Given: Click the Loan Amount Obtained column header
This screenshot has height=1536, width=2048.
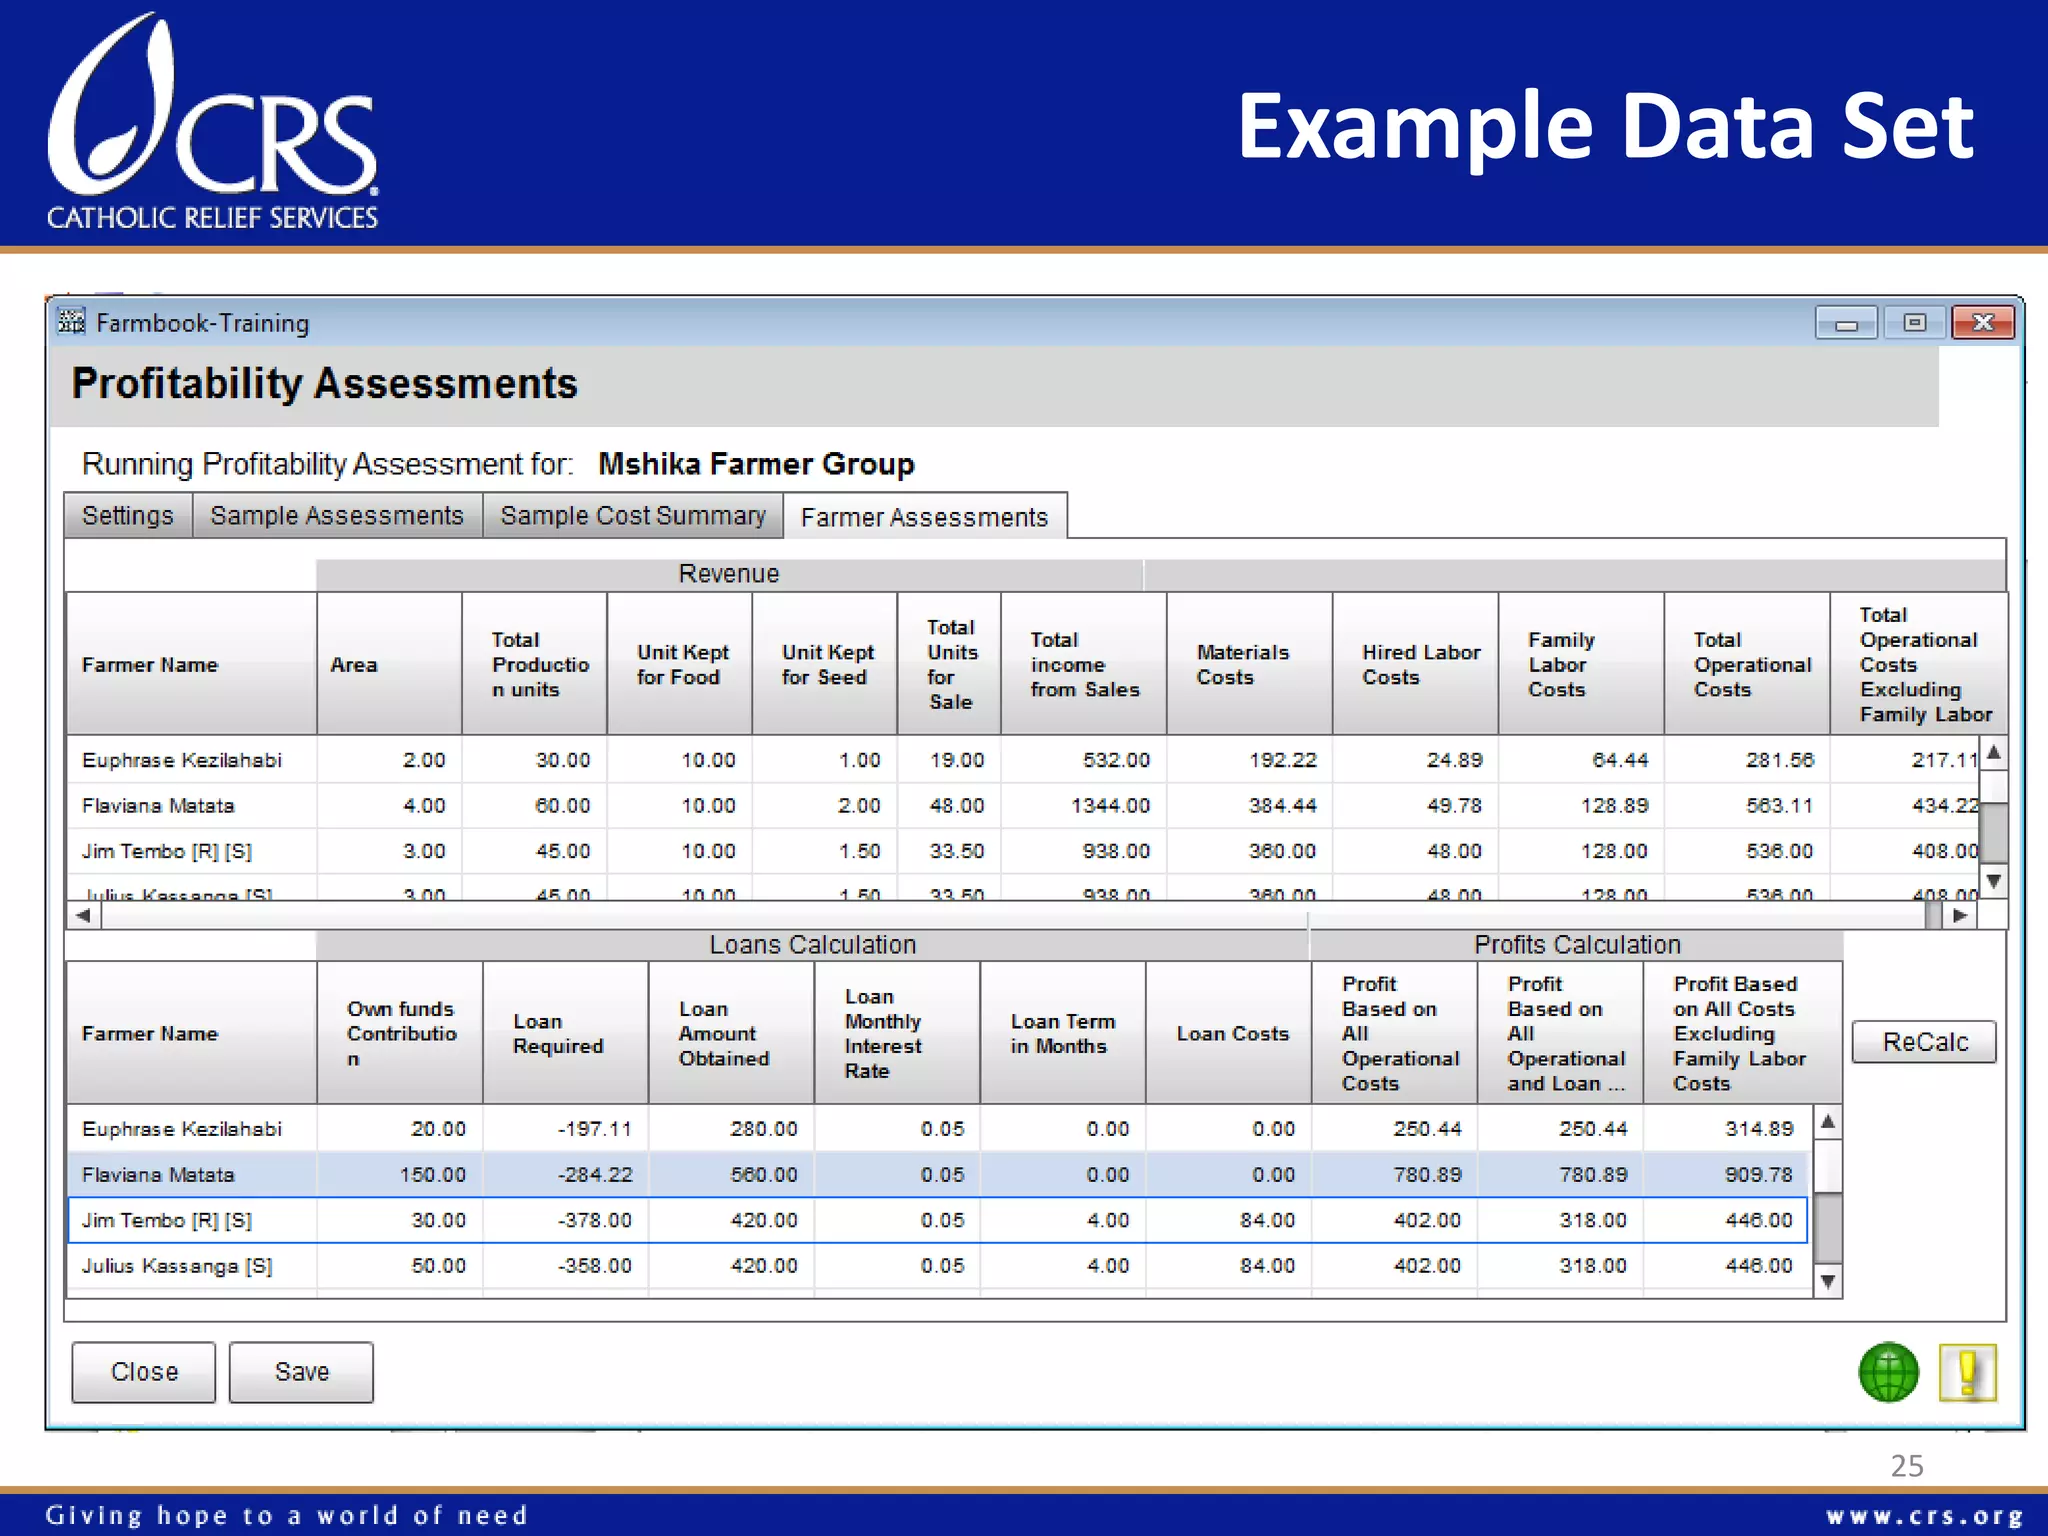Looking at the screenshot, I should pos(732,1033).
